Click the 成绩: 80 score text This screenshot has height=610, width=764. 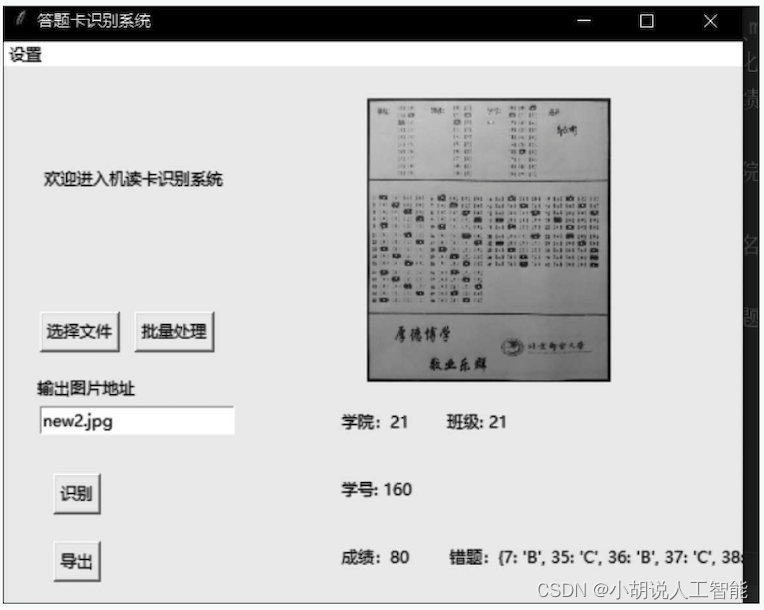[375, 557]
